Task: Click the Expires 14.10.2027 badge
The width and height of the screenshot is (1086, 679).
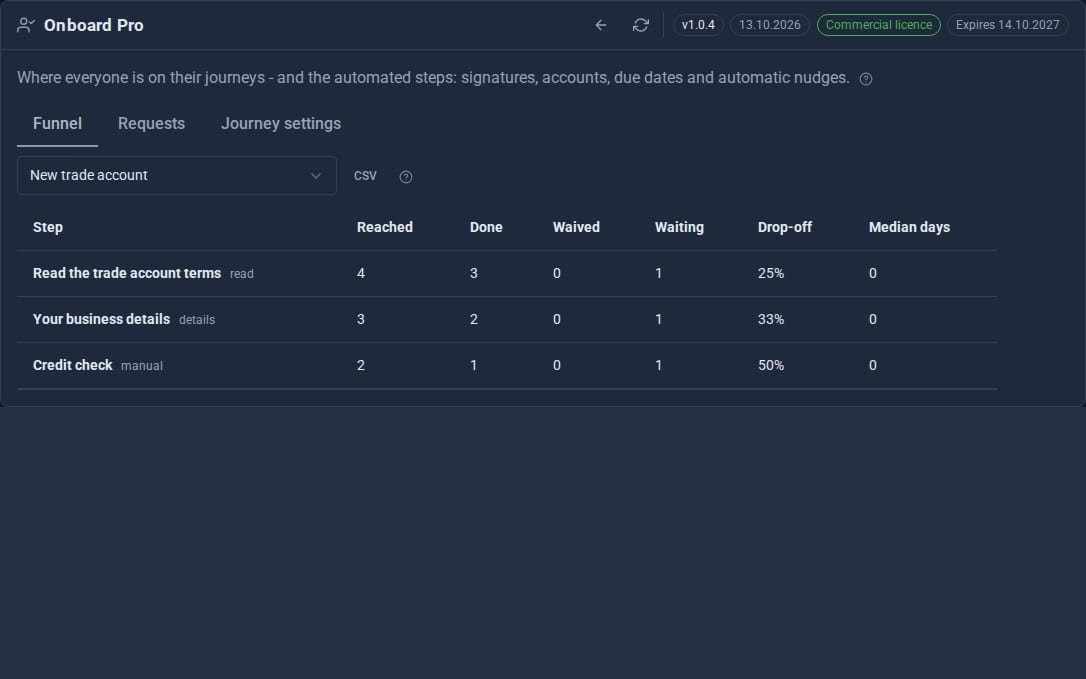Action: coord(1008,25)
